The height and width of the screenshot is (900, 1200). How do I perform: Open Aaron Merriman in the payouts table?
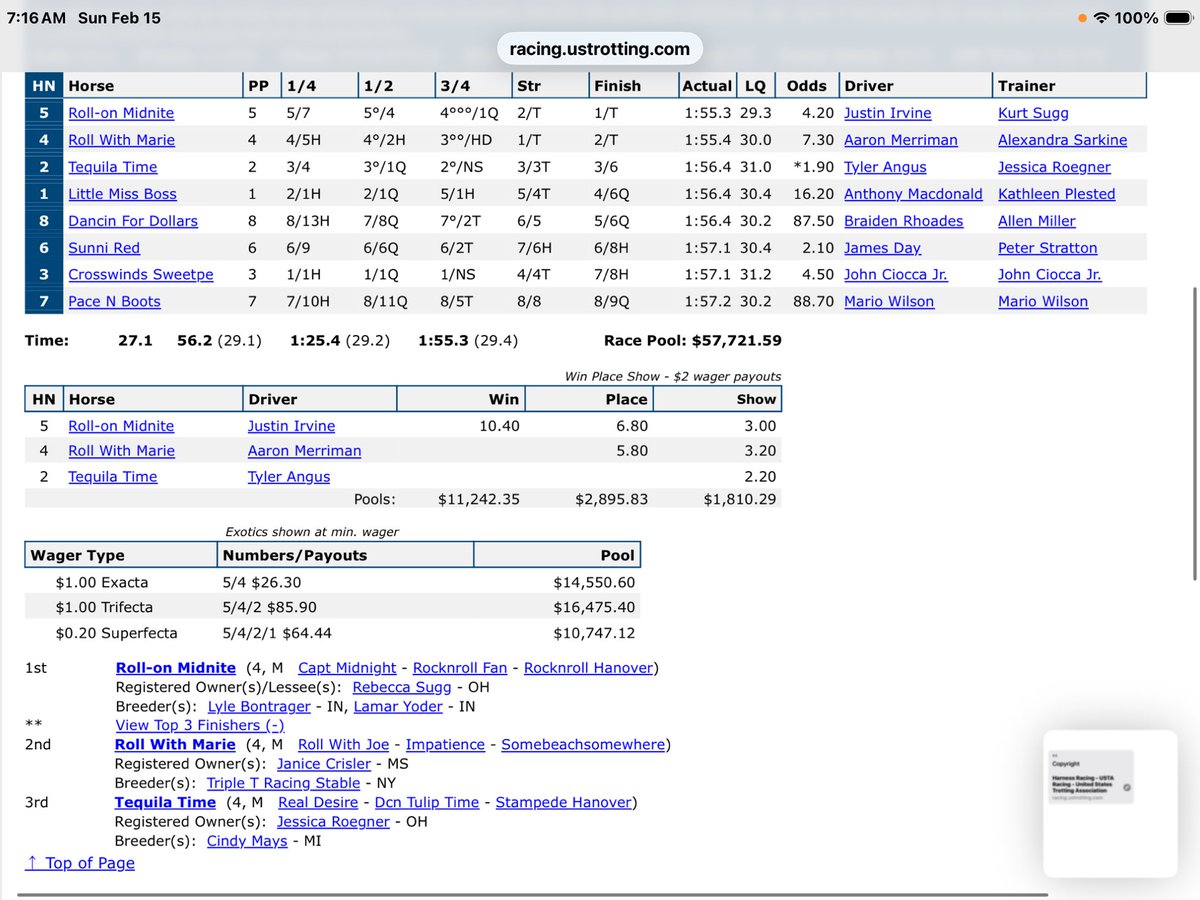[x=304, y=451]
